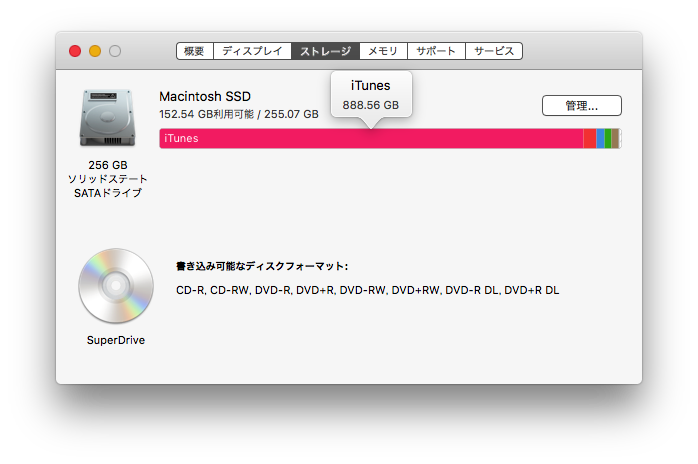Open the ディスプレイ tab
This screenshot has width=698, height=464.
tap(252, 51)
